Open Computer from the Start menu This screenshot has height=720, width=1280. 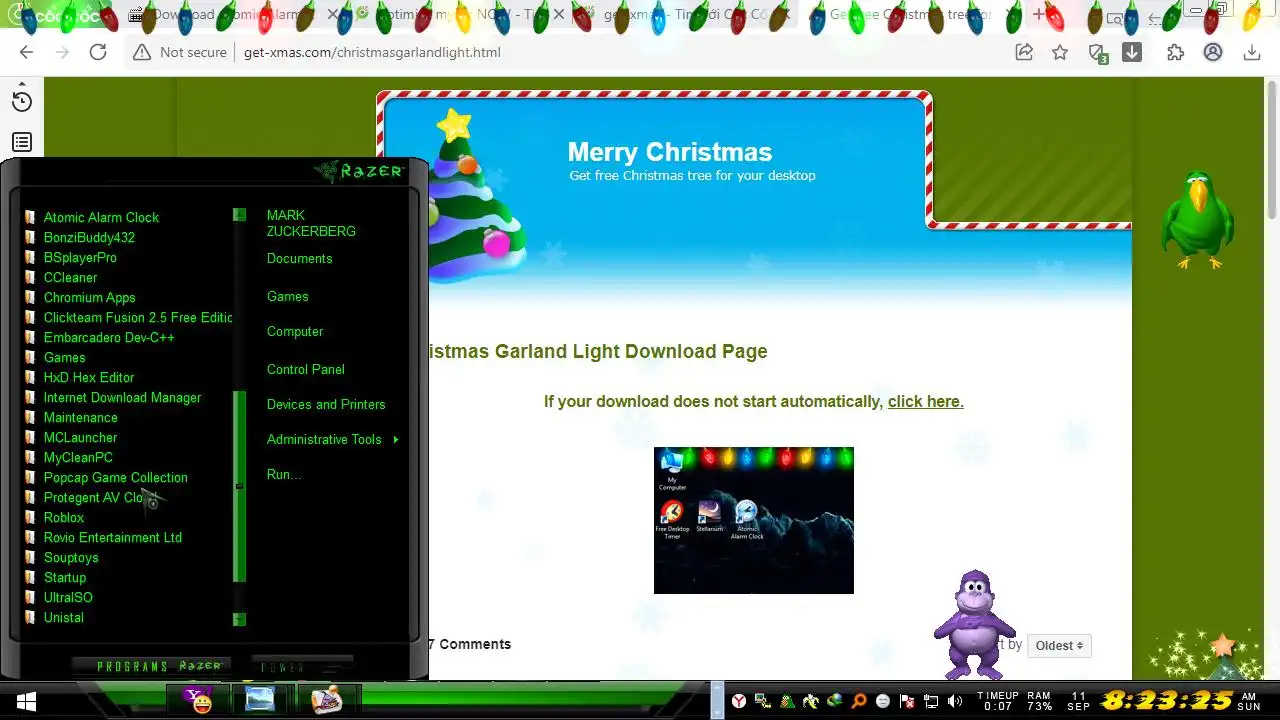click(295, 331)
